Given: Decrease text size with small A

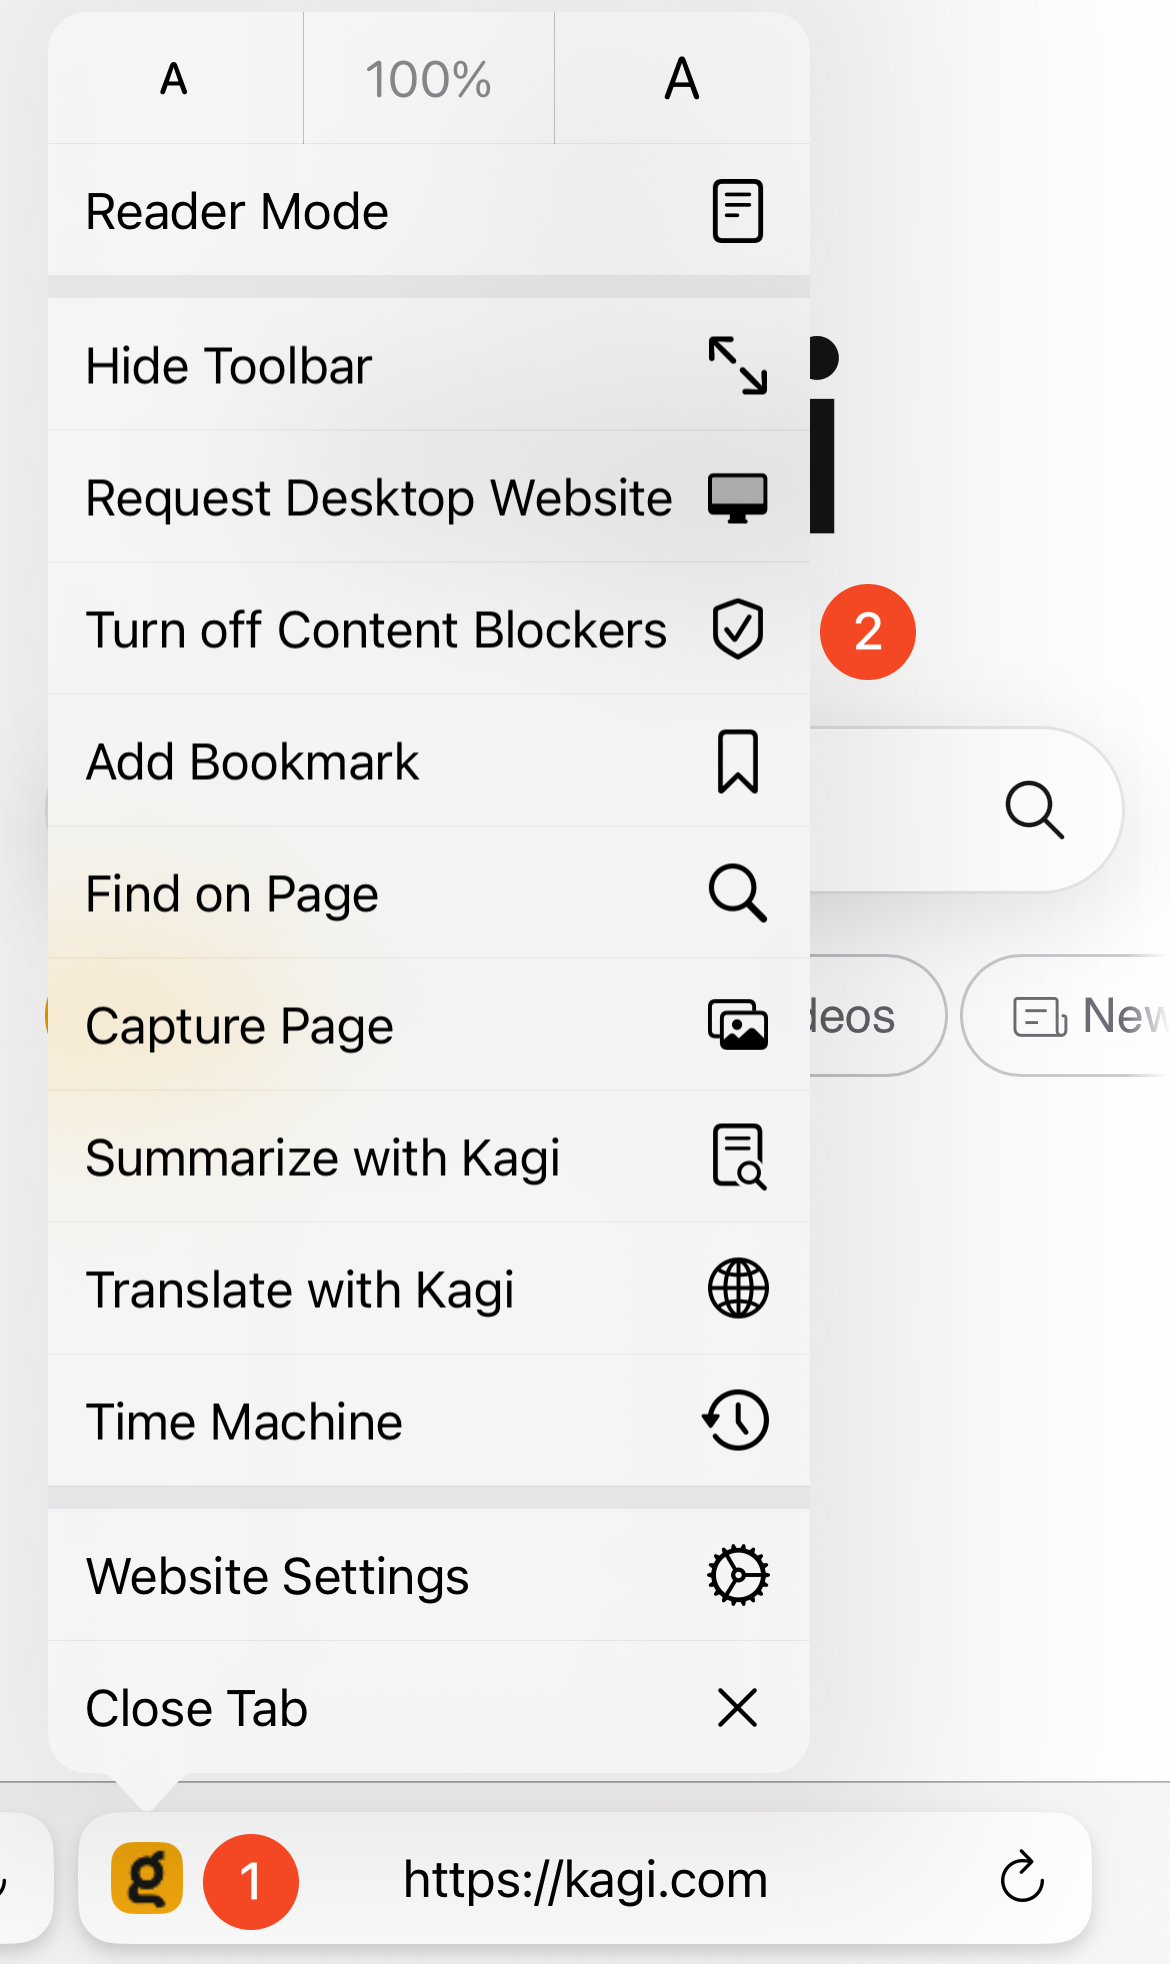Looking at the screenshot, I should tap(174, 78).
